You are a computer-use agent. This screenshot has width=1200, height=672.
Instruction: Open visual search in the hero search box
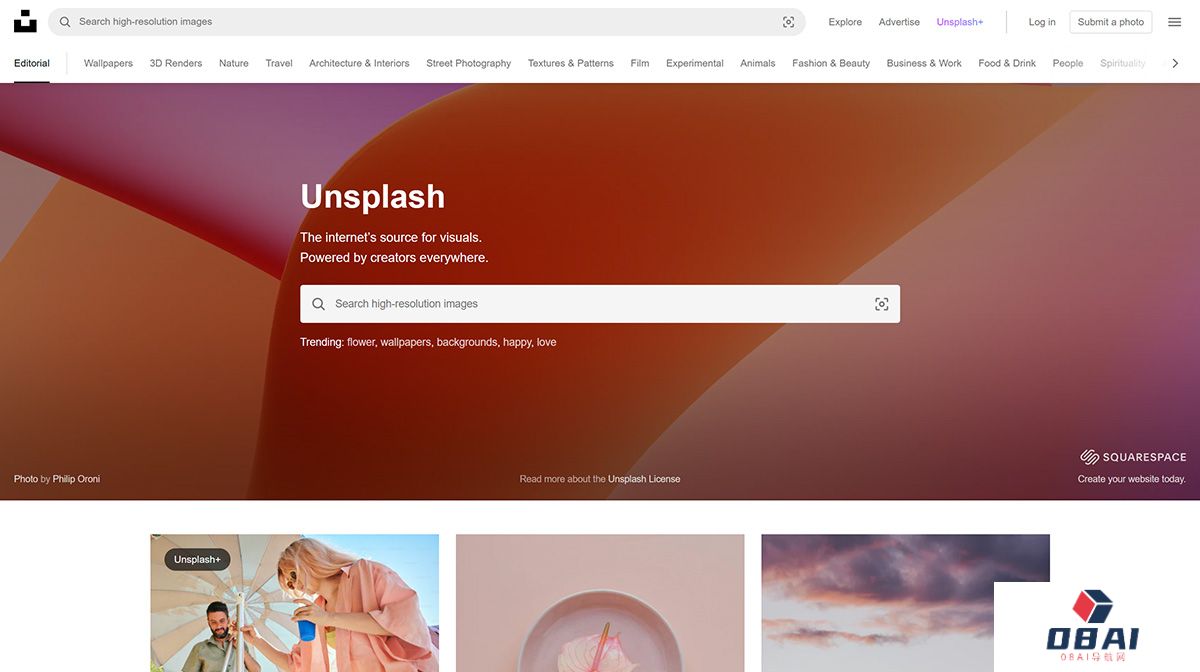(x=881, y=304)
